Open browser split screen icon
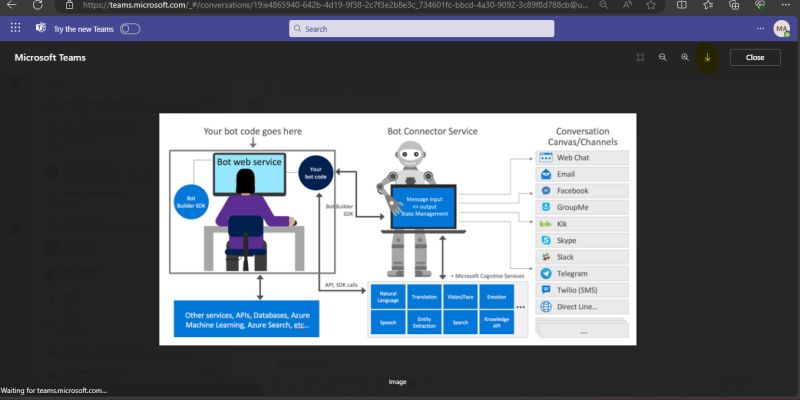Image resolution: width=800 pixels, height=400 pixels. [681, 5]
